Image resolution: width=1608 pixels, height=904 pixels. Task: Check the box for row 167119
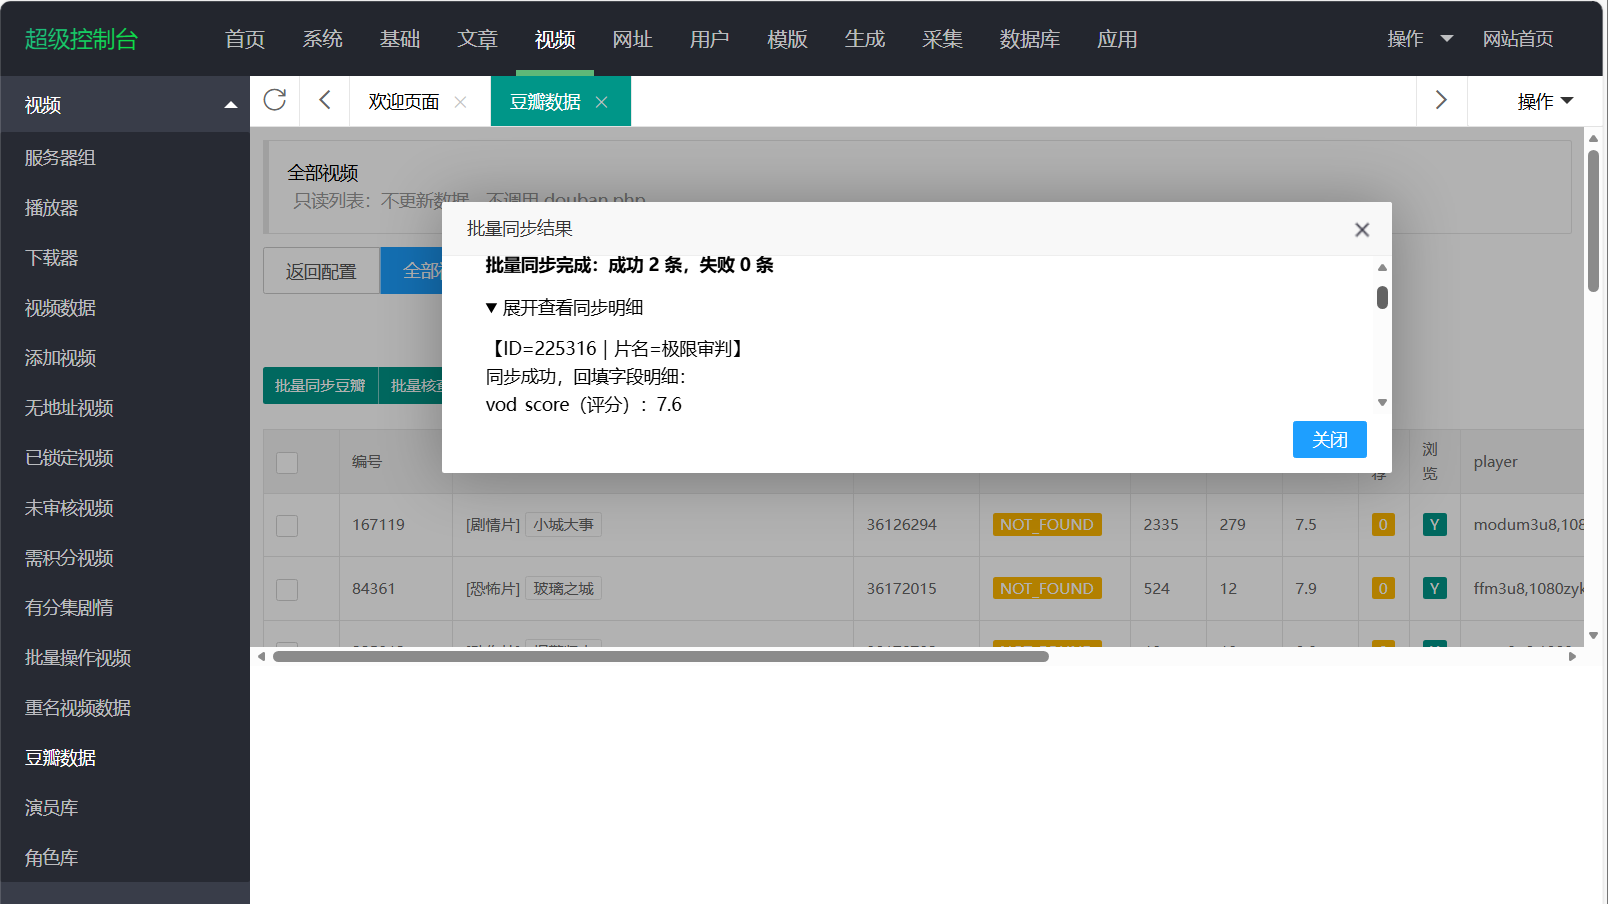[287, 526]
